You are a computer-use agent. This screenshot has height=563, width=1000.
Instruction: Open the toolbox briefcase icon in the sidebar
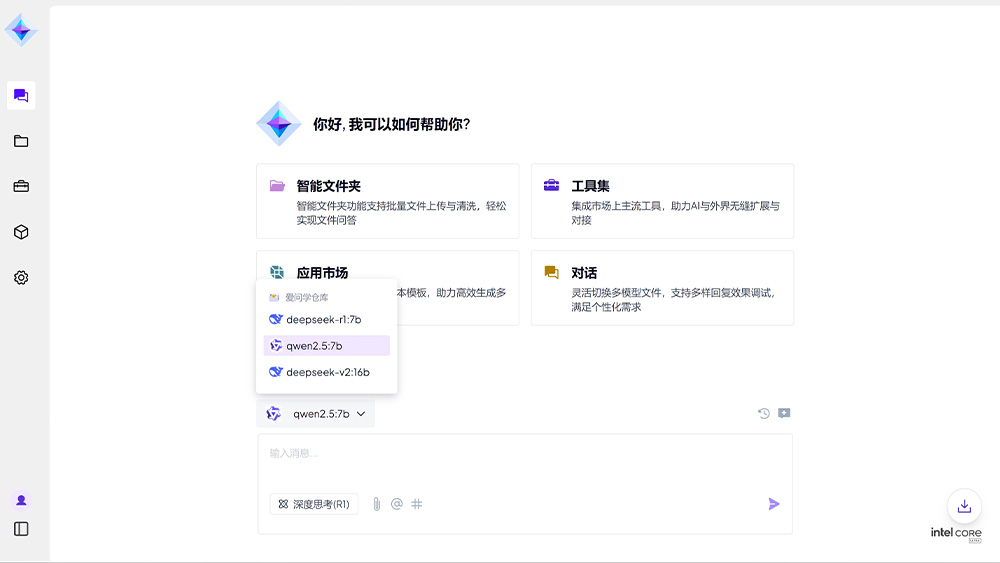[21, 186]
